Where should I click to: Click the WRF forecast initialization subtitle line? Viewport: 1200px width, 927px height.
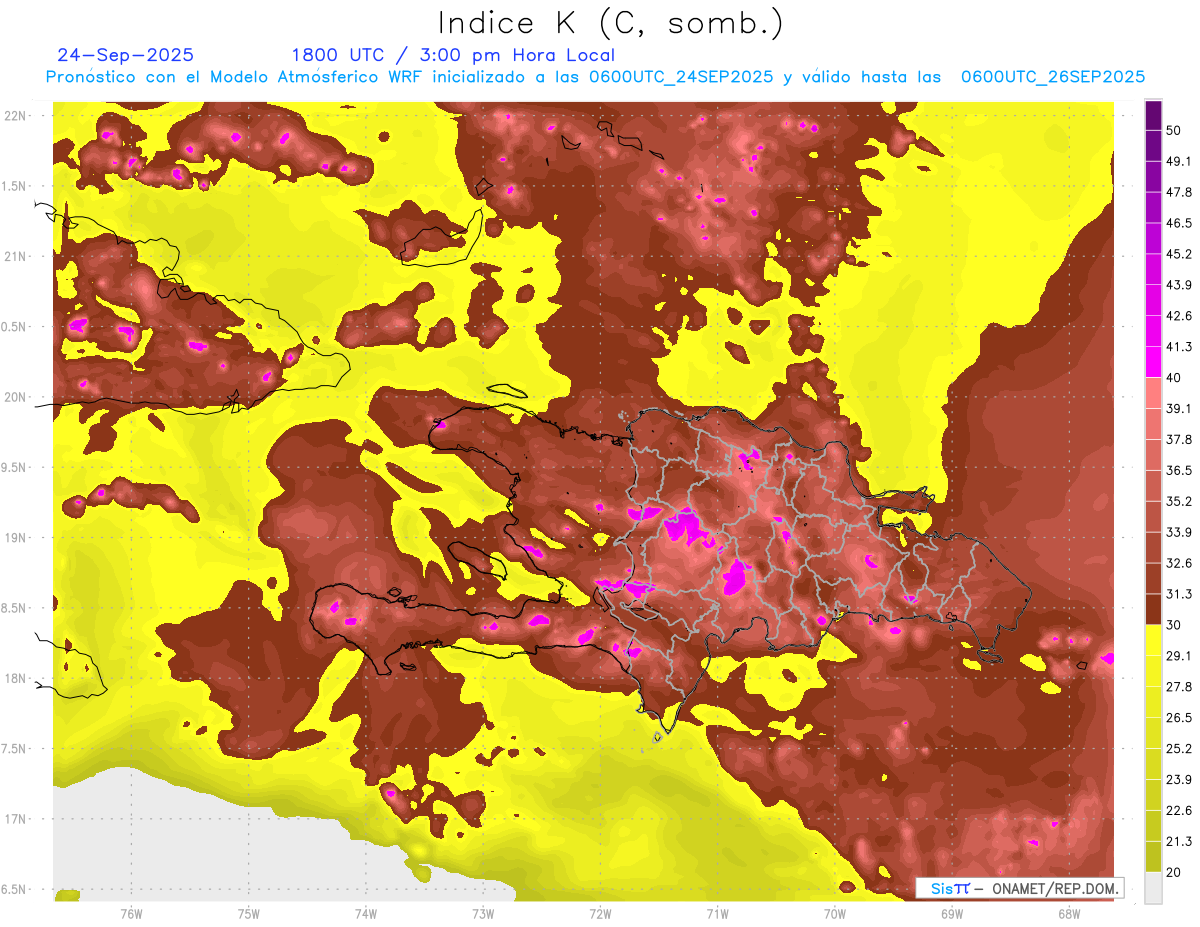pos(595,77)
